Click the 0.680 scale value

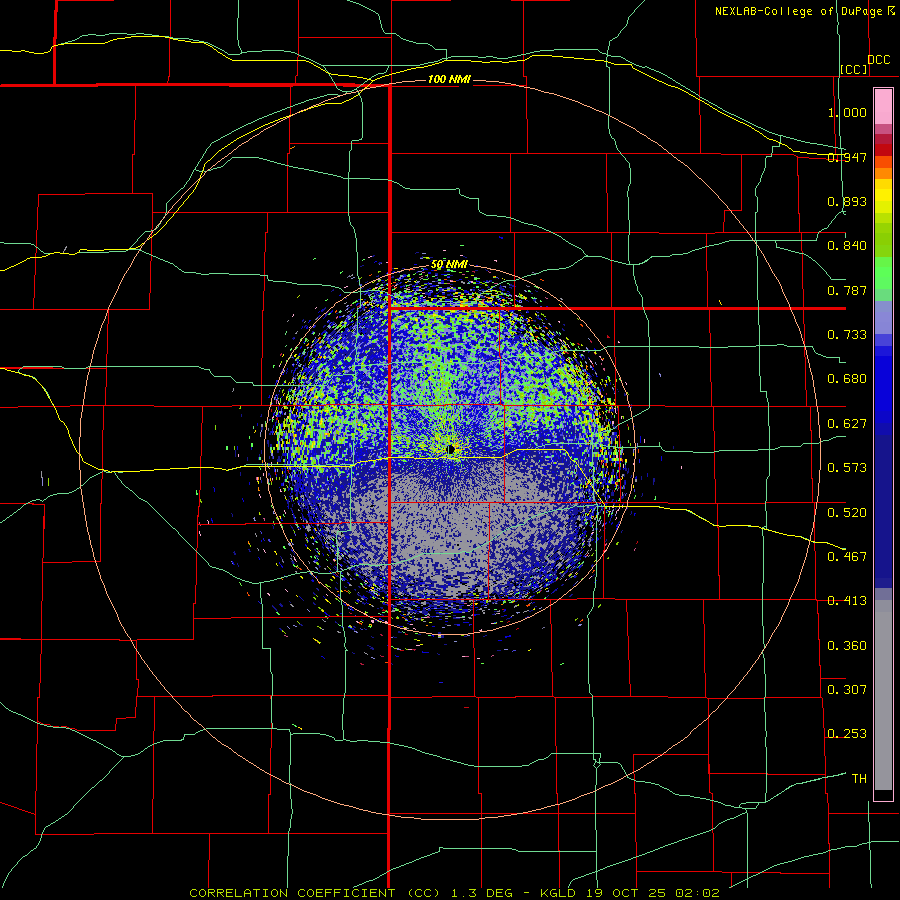pos(847,379)
